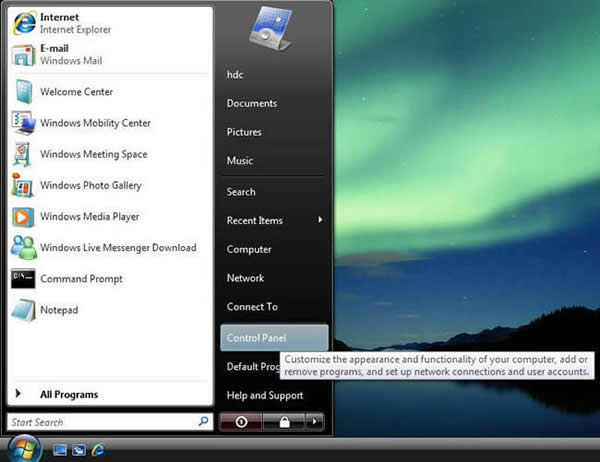The width and height of the screenshot is (600, 462).
Task: Open the Network folder
Action: coord(245,278)
